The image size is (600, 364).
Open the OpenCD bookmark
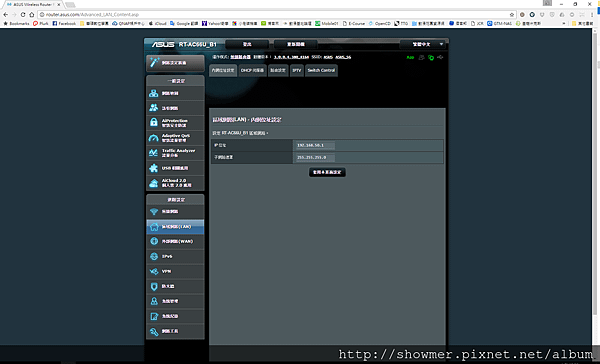pos(380,23)
